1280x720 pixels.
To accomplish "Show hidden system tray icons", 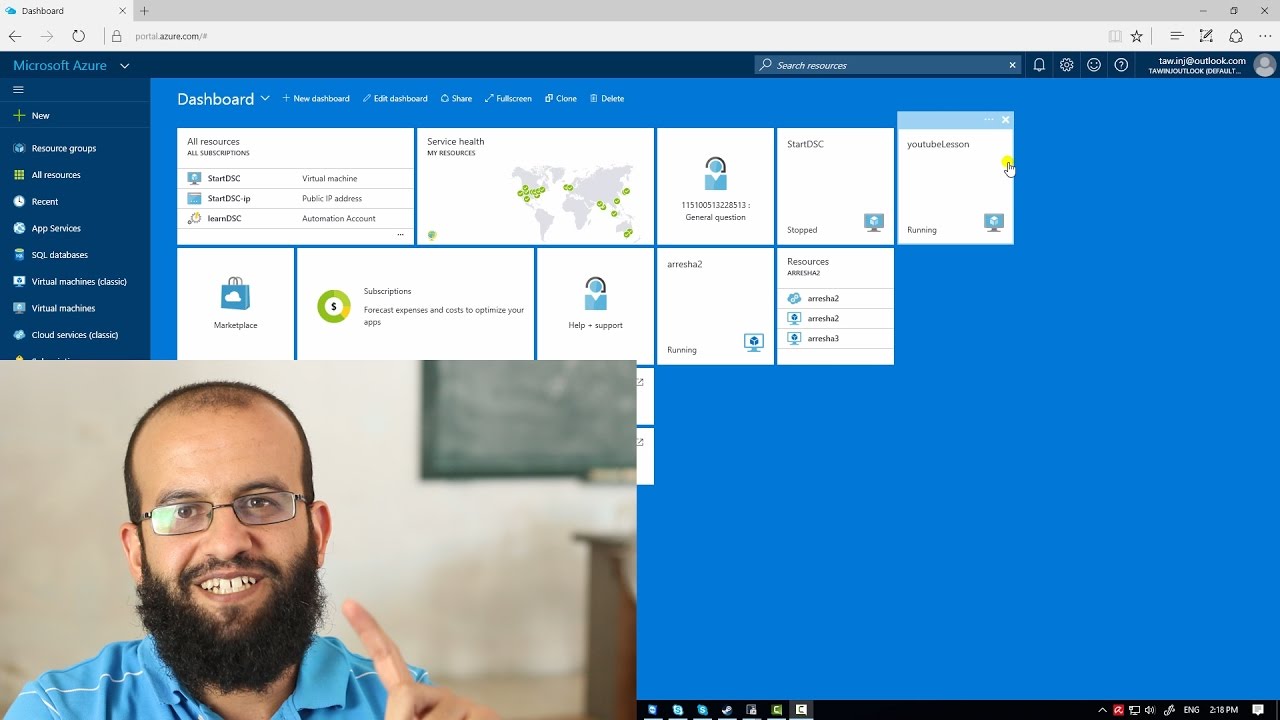I will point(1103,710).
